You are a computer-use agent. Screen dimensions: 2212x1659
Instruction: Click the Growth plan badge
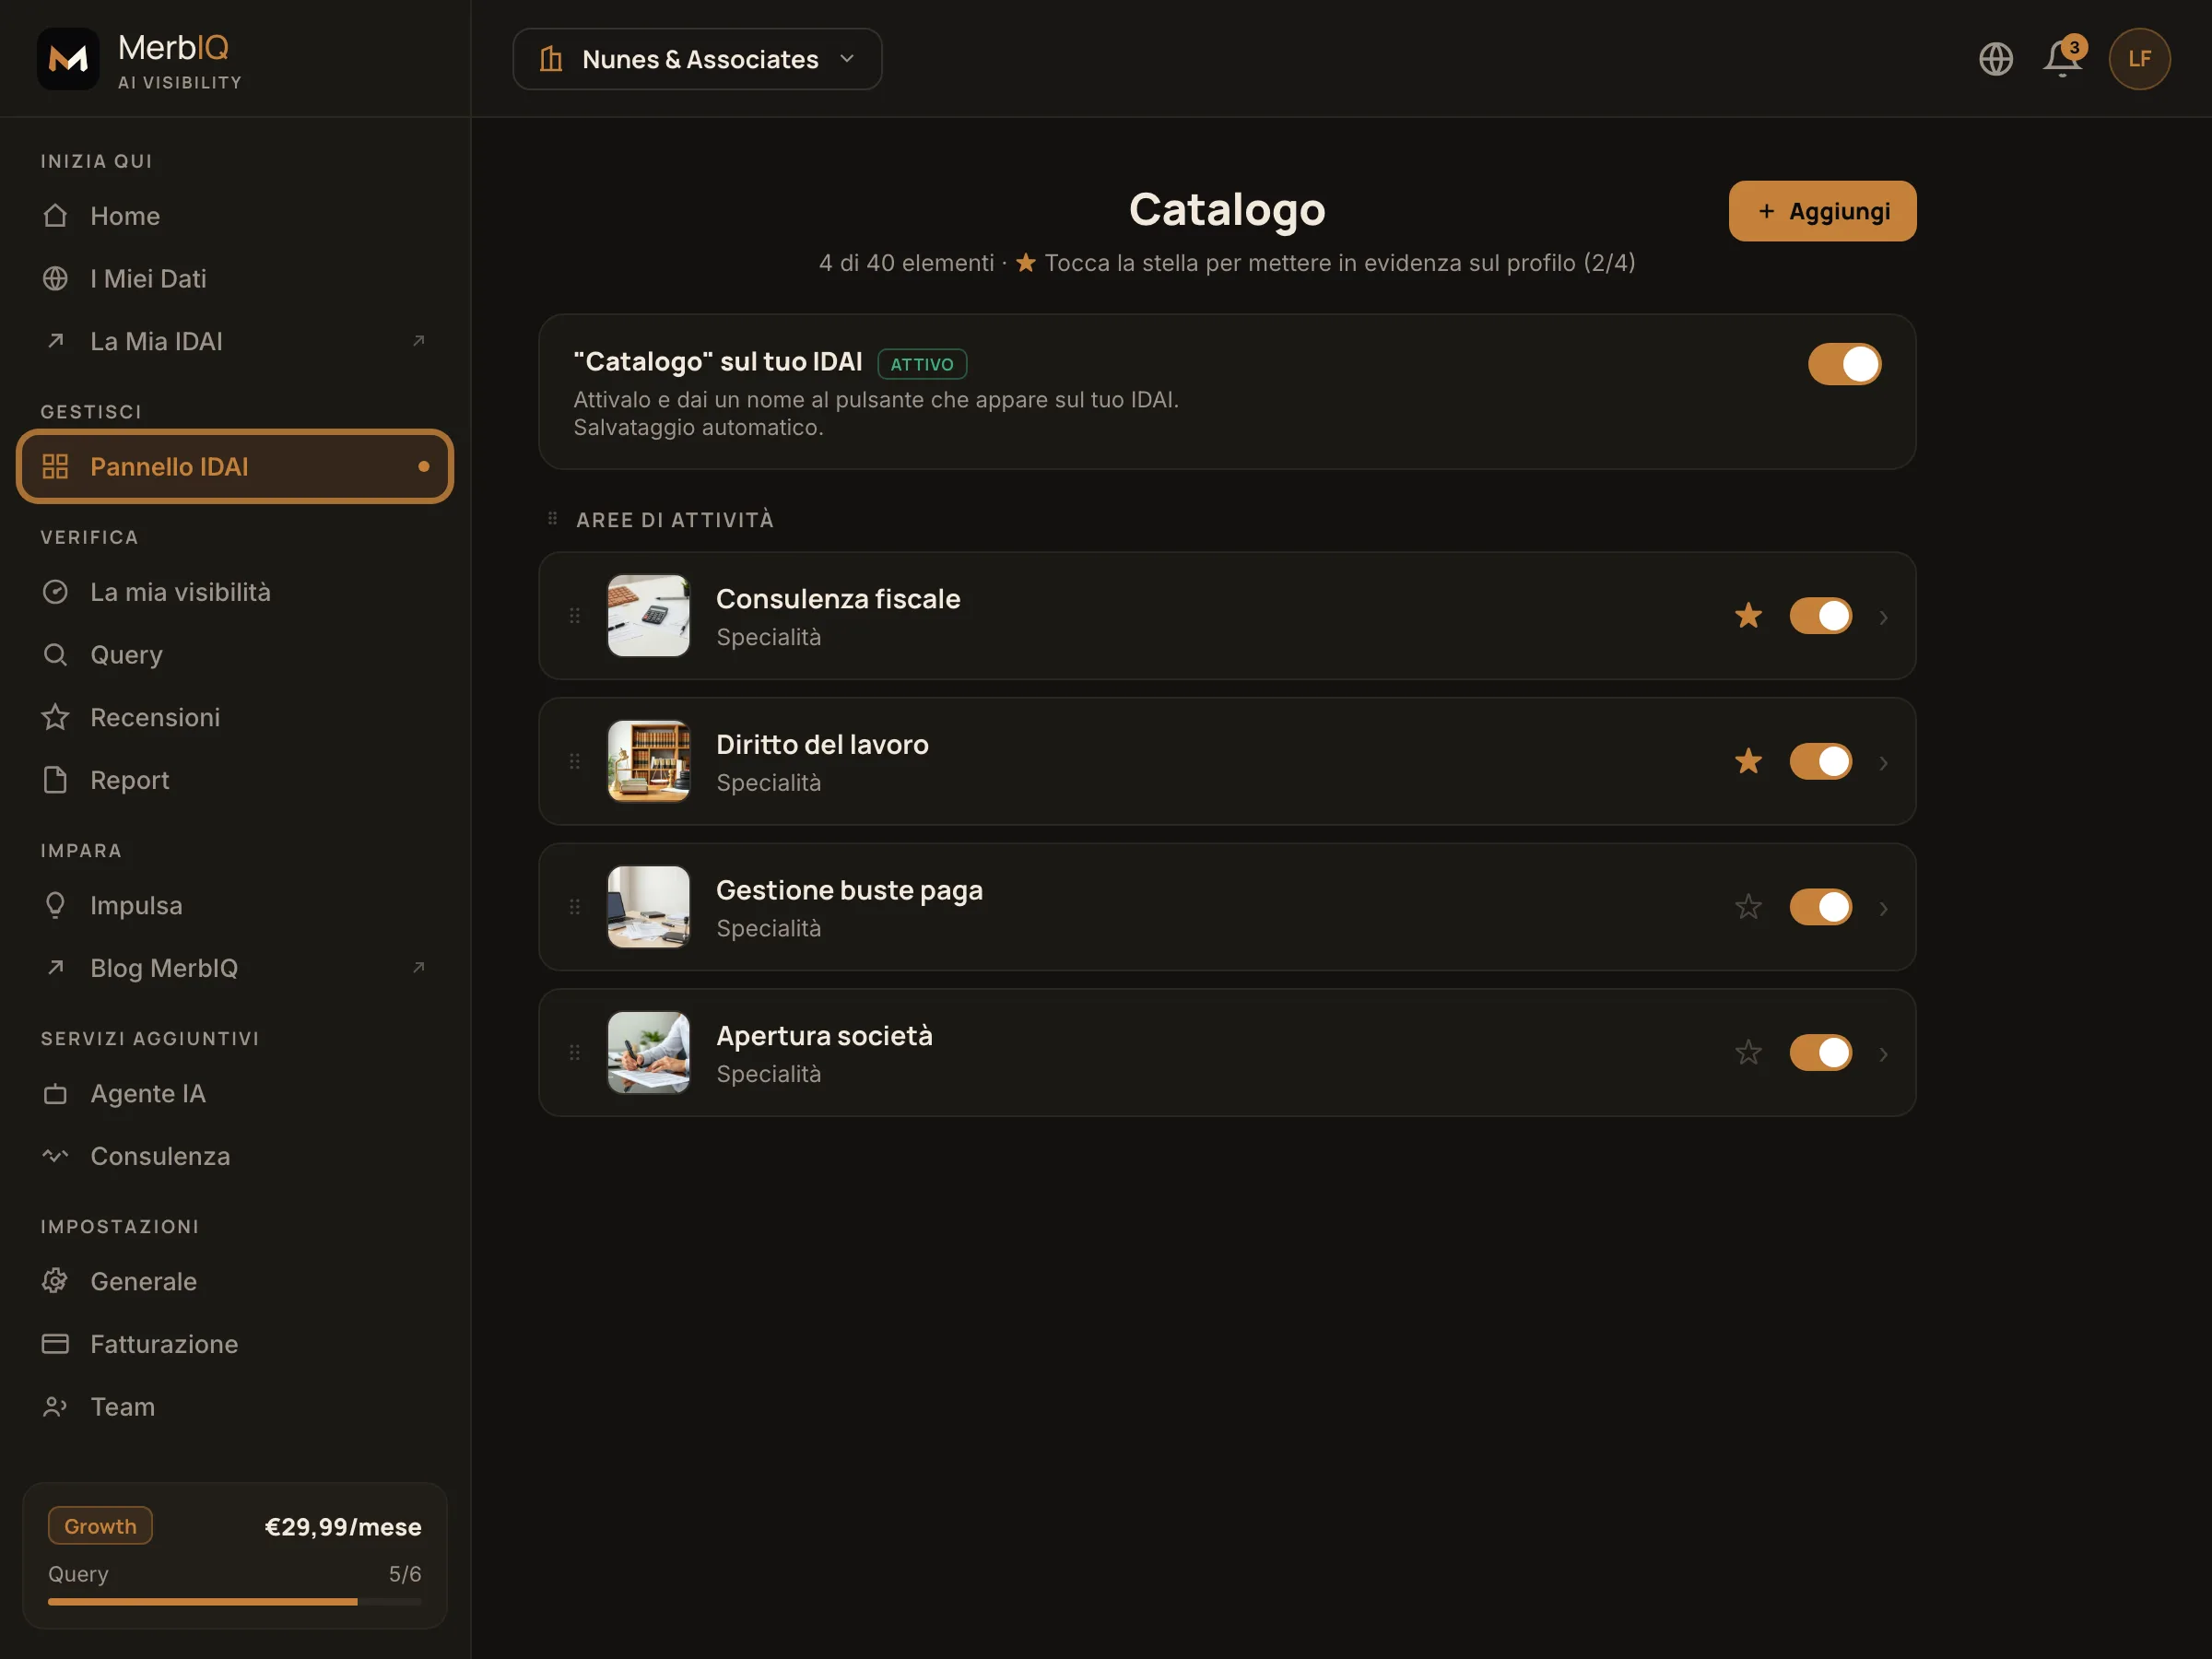(100, 1525)
